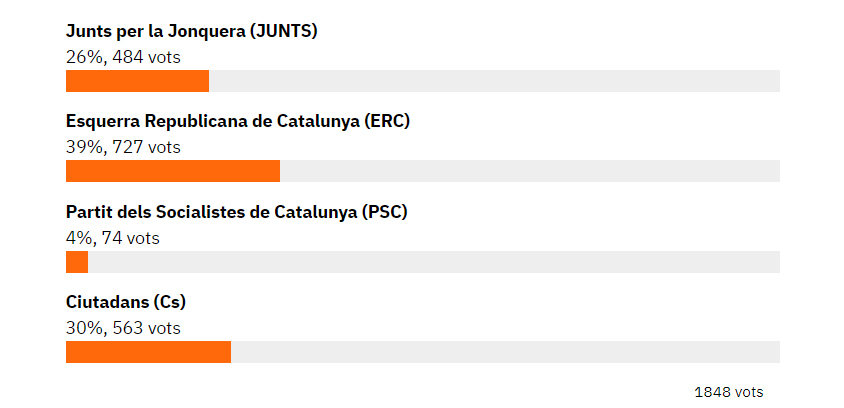This screenshot has height=408, width=844.
Task: Click the 39% percentage figure
Action: click(x=82, y=147)
